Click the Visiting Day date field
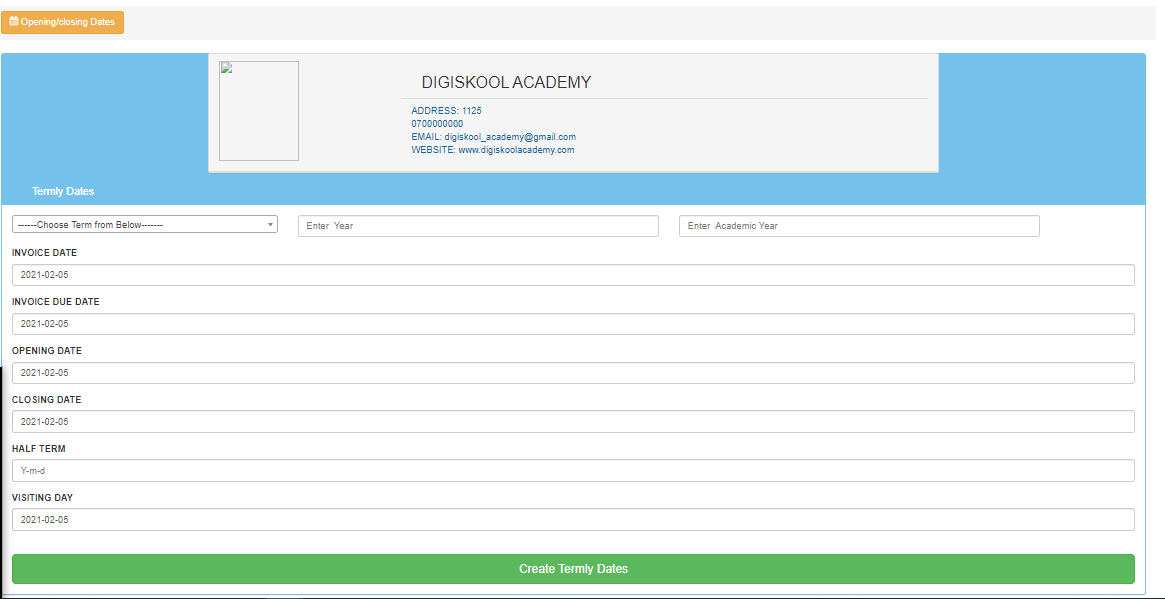The width and height of the screenshot is (1165, 599). pos(572,520)
